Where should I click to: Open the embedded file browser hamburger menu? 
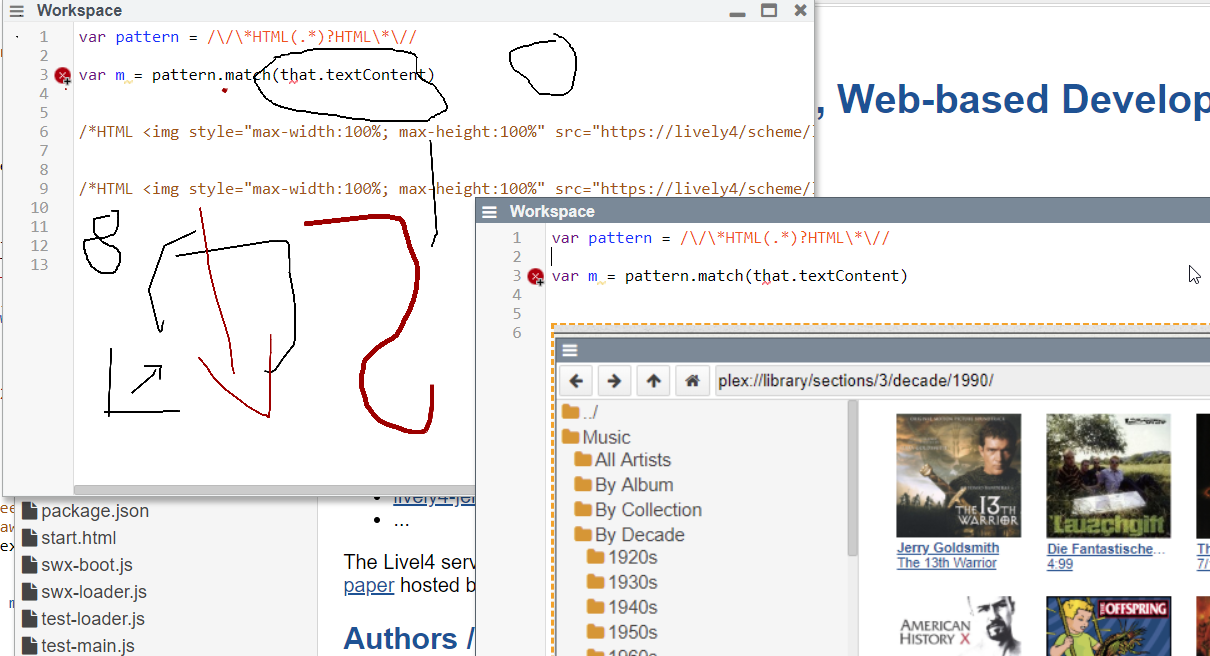pyautogui.click(x=570, y=350)
